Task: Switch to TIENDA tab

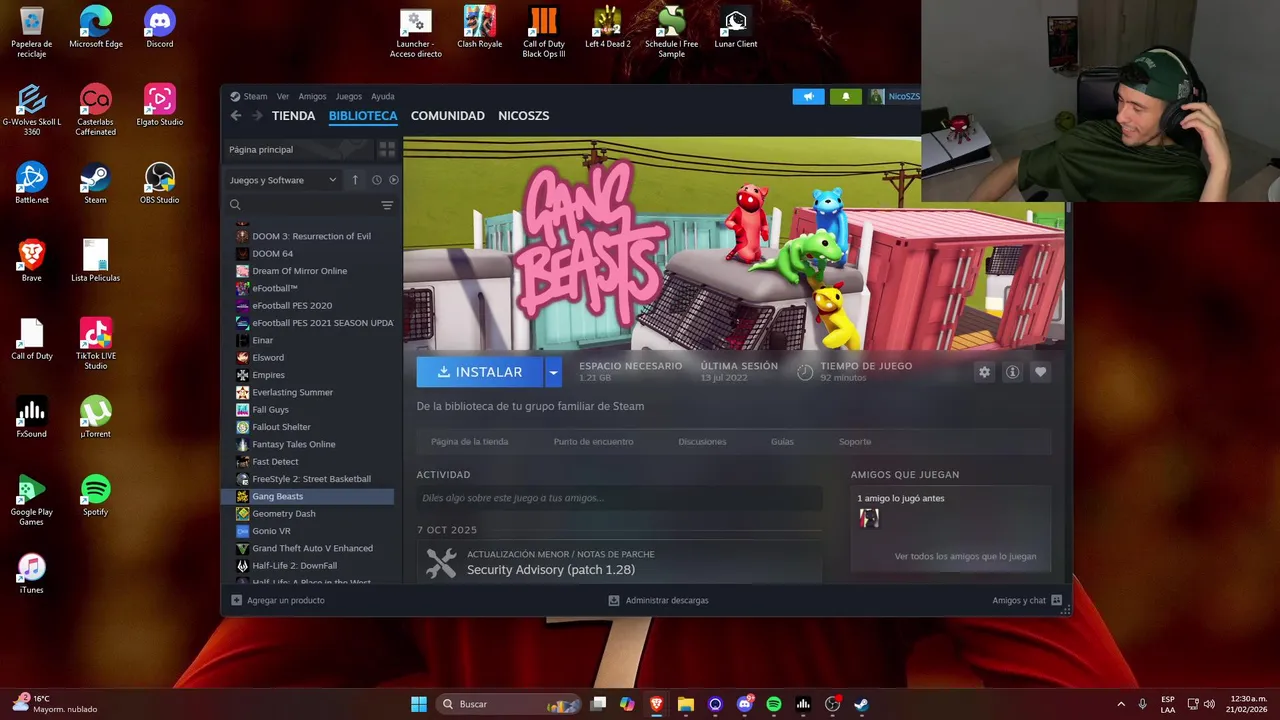Action: coord(294,116)
